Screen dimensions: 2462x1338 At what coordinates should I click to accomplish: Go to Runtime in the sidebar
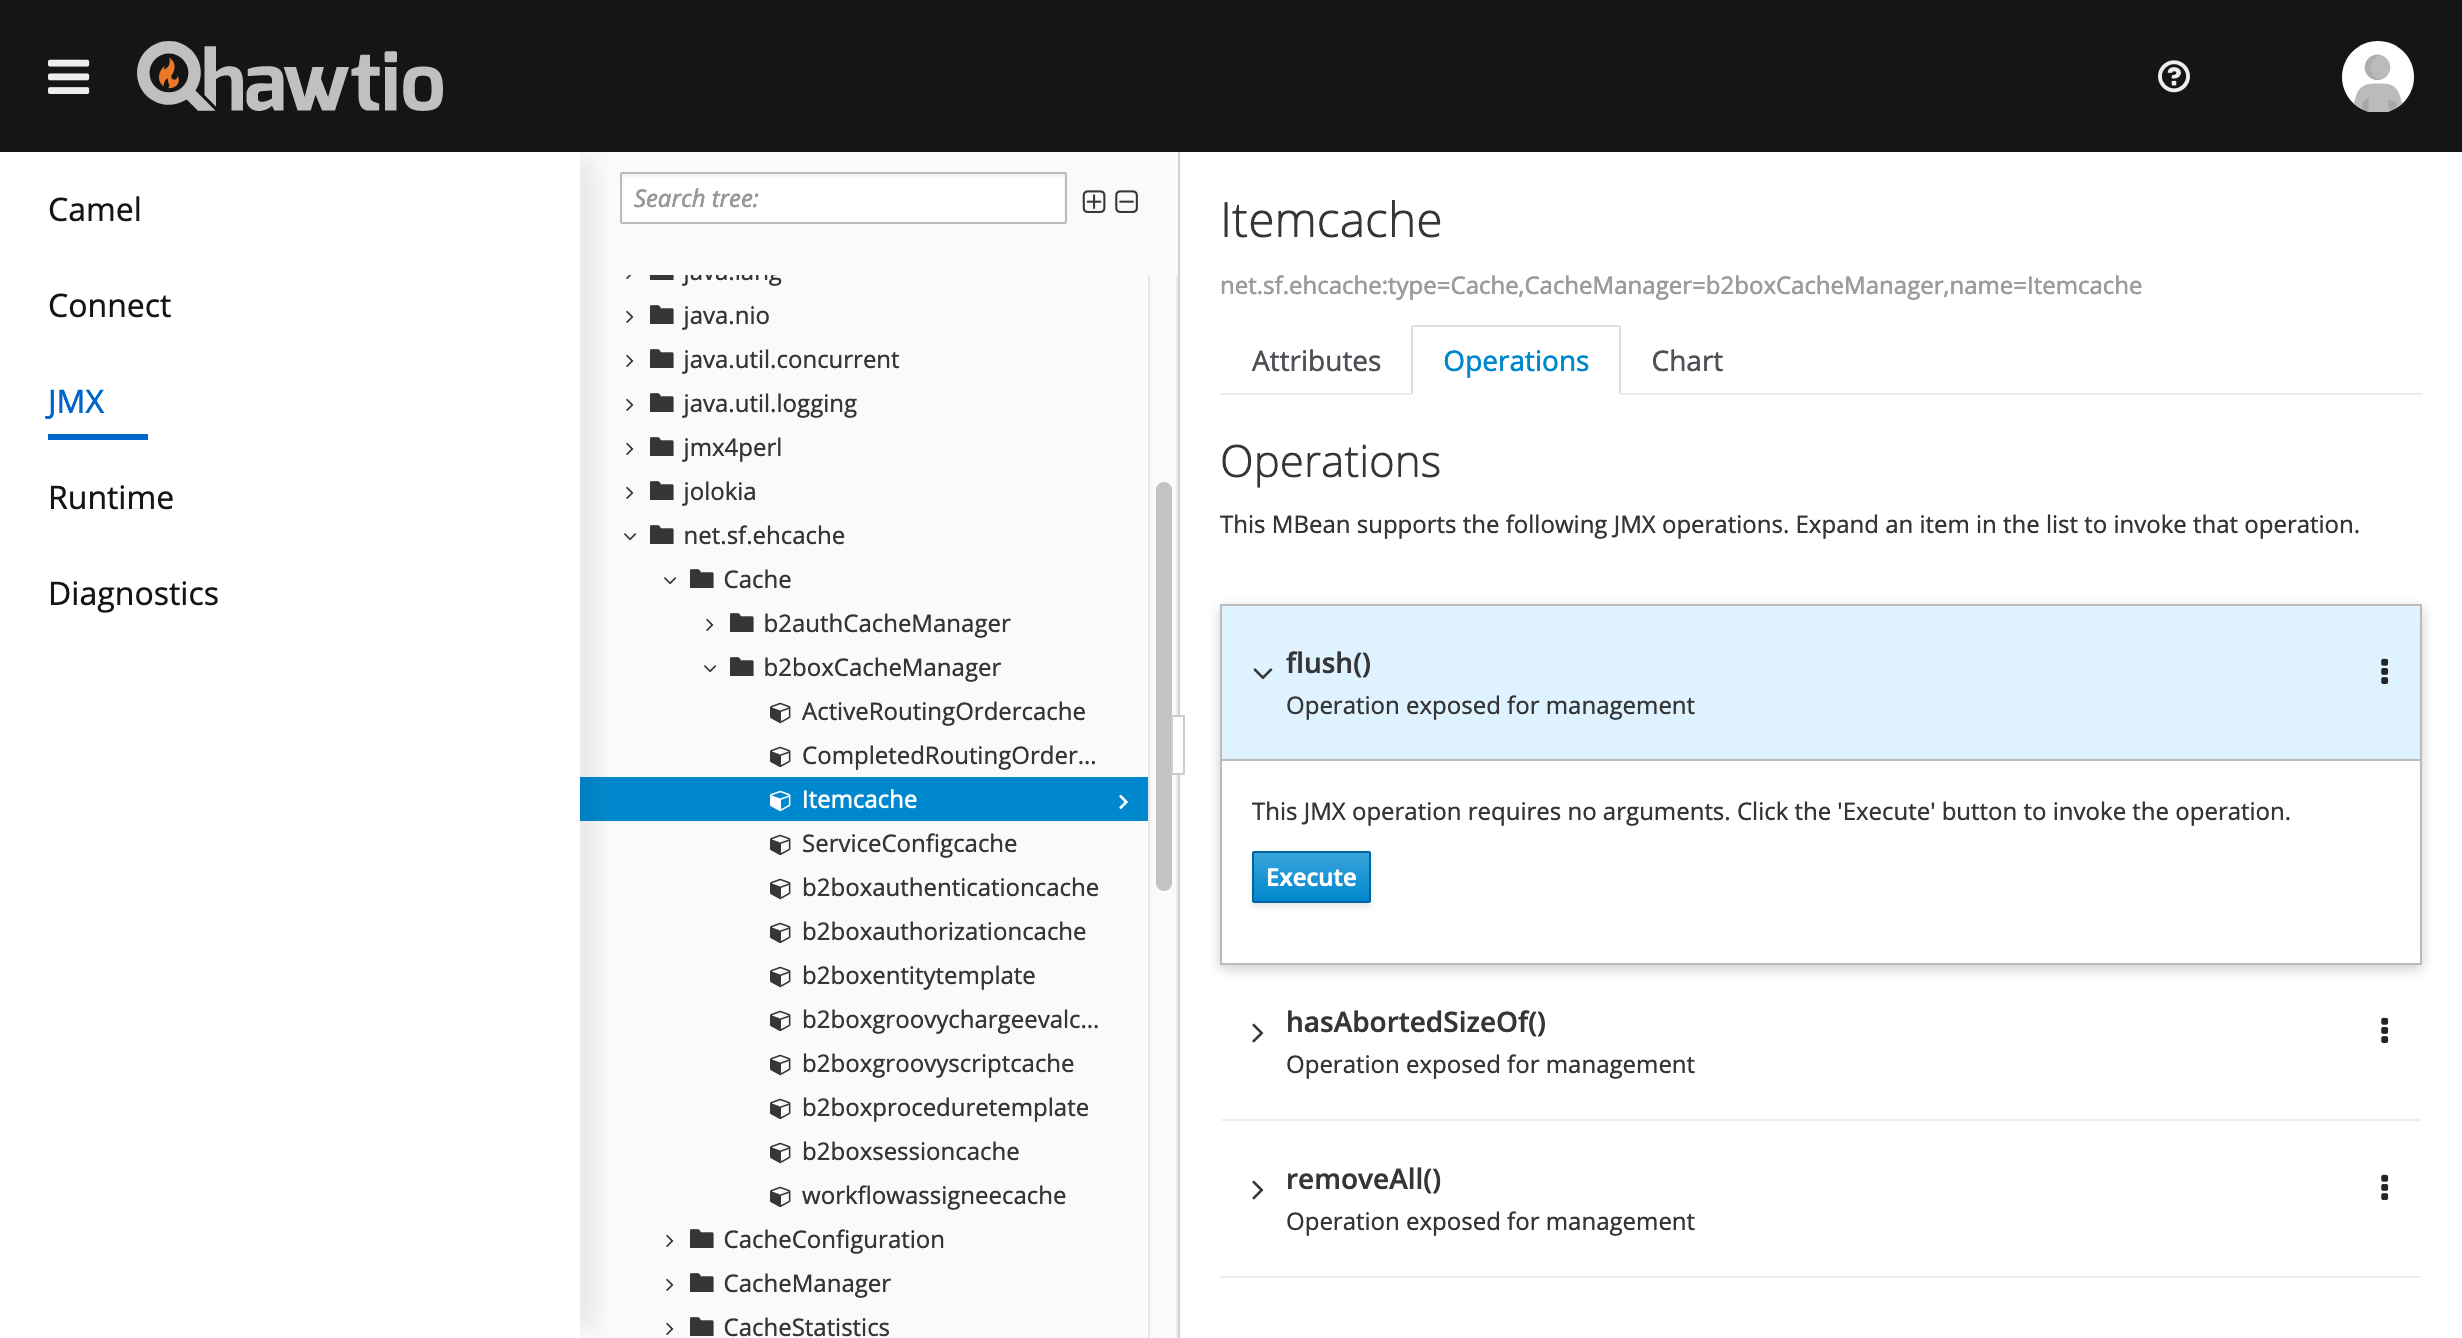[111, 497]
